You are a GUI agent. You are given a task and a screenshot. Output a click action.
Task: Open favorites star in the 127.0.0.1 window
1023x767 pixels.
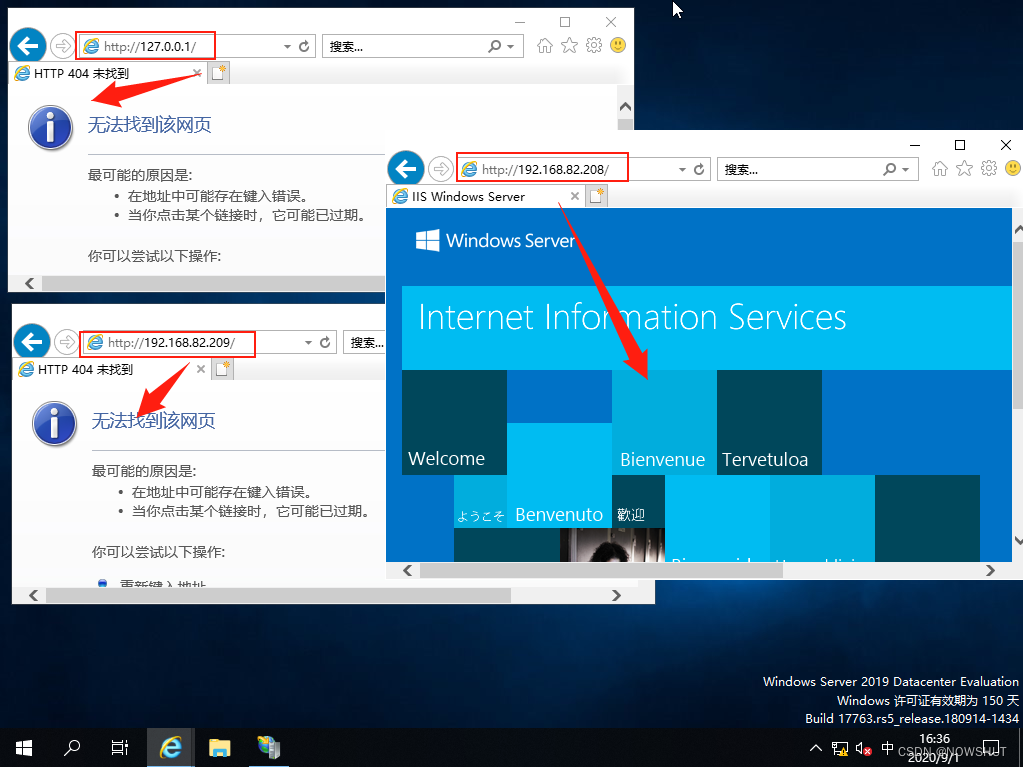coord(569,45)
